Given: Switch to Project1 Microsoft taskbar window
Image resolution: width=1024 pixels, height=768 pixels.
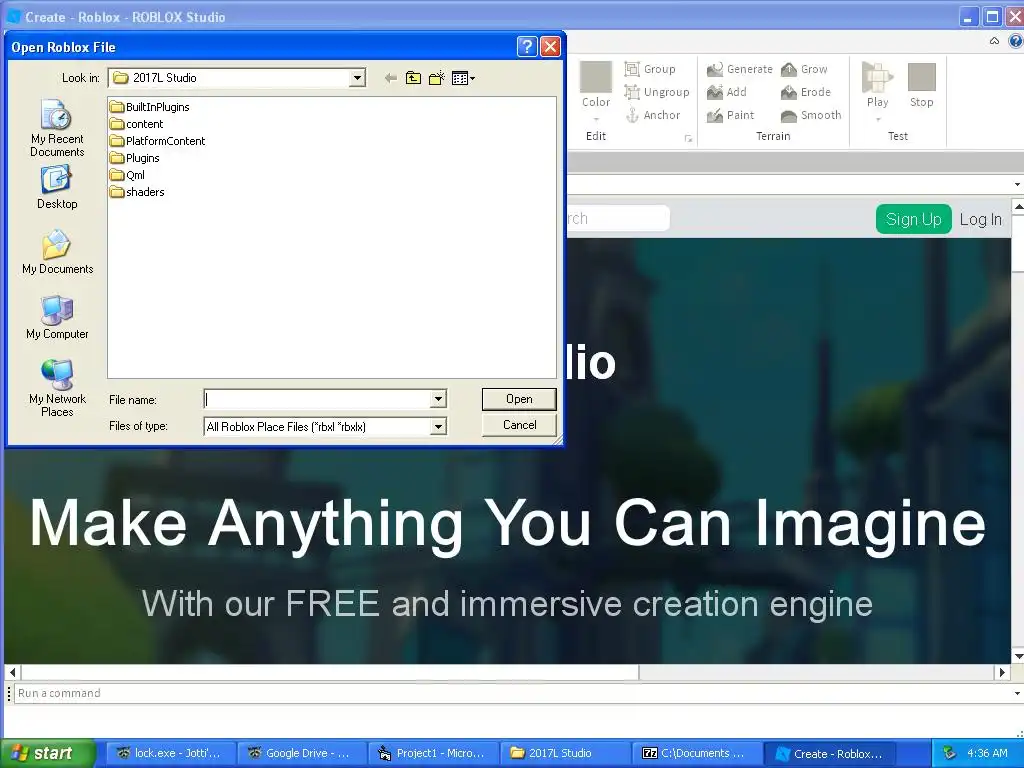Looking at the screenshot, I should (x=433, y=753).
